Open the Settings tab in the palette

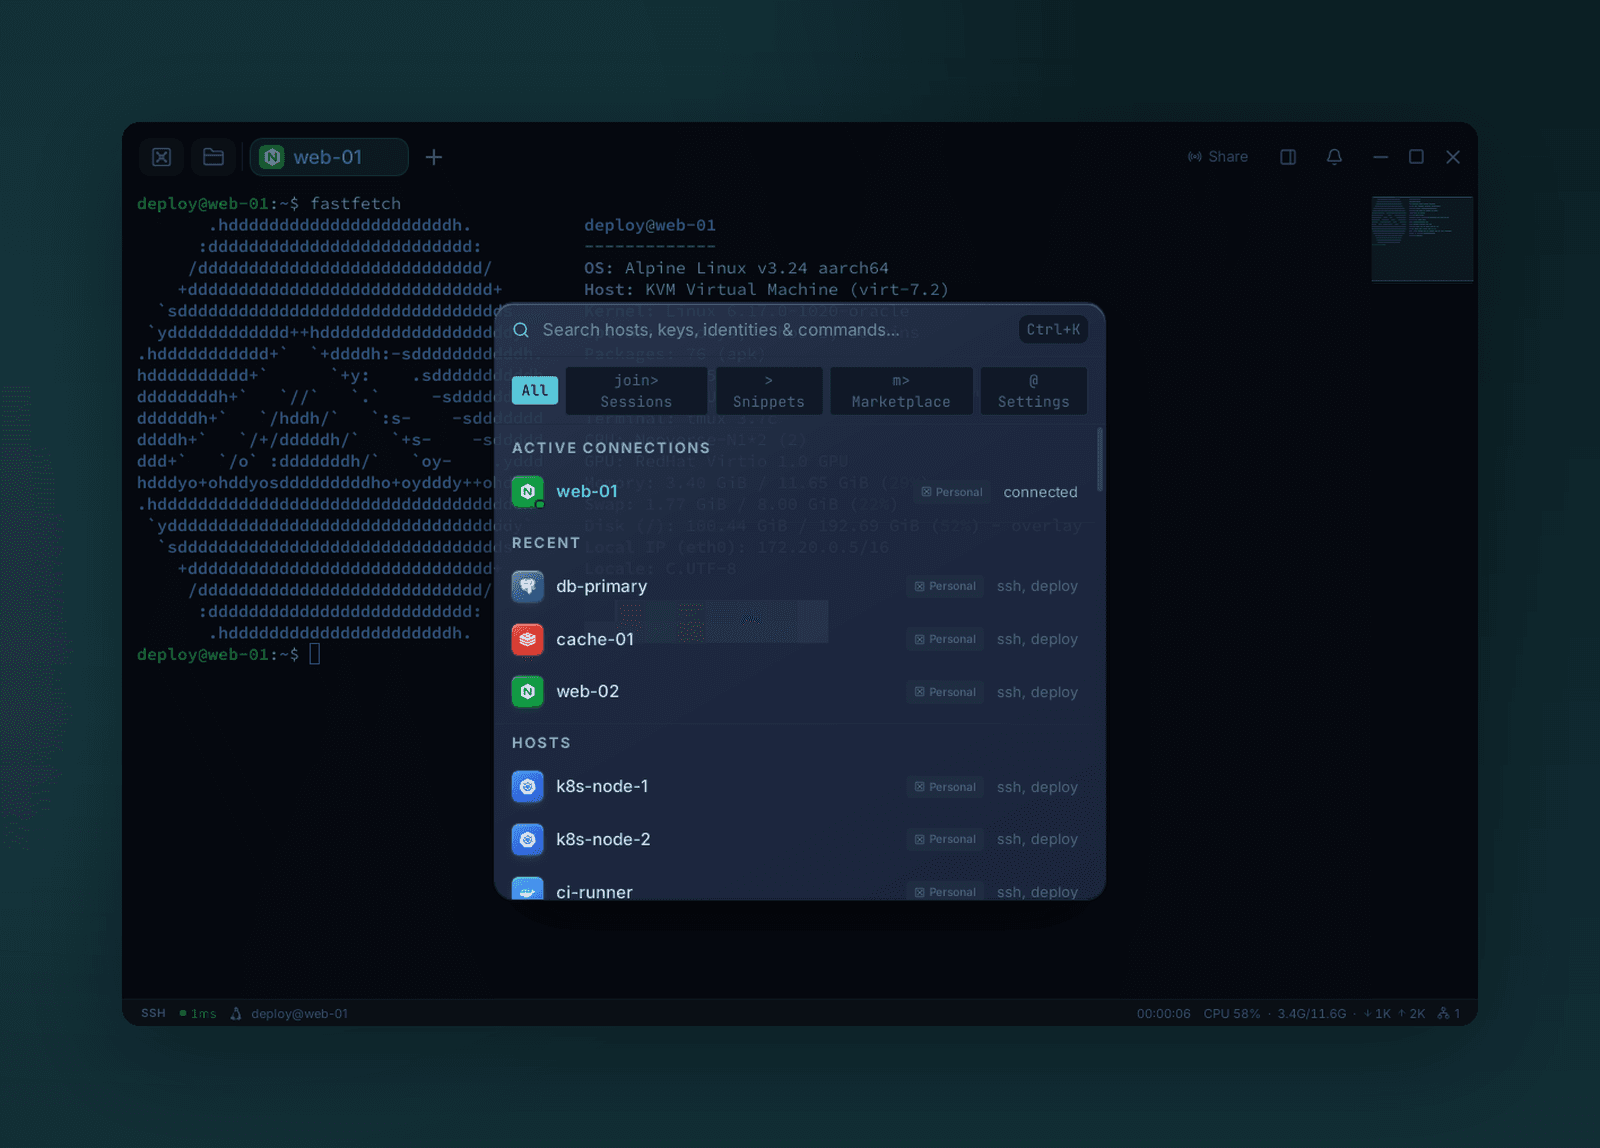(1033, 390)
